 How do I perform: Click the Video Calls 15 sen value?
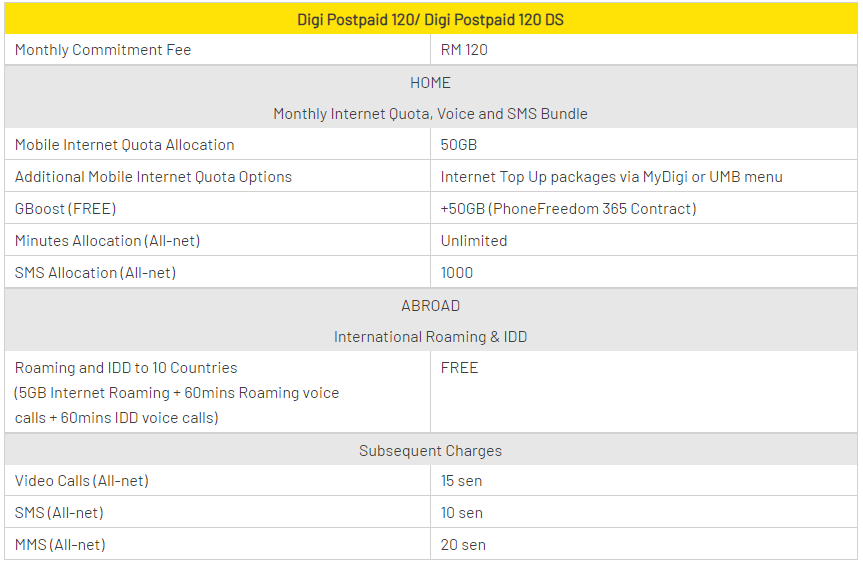click(461, 481)
